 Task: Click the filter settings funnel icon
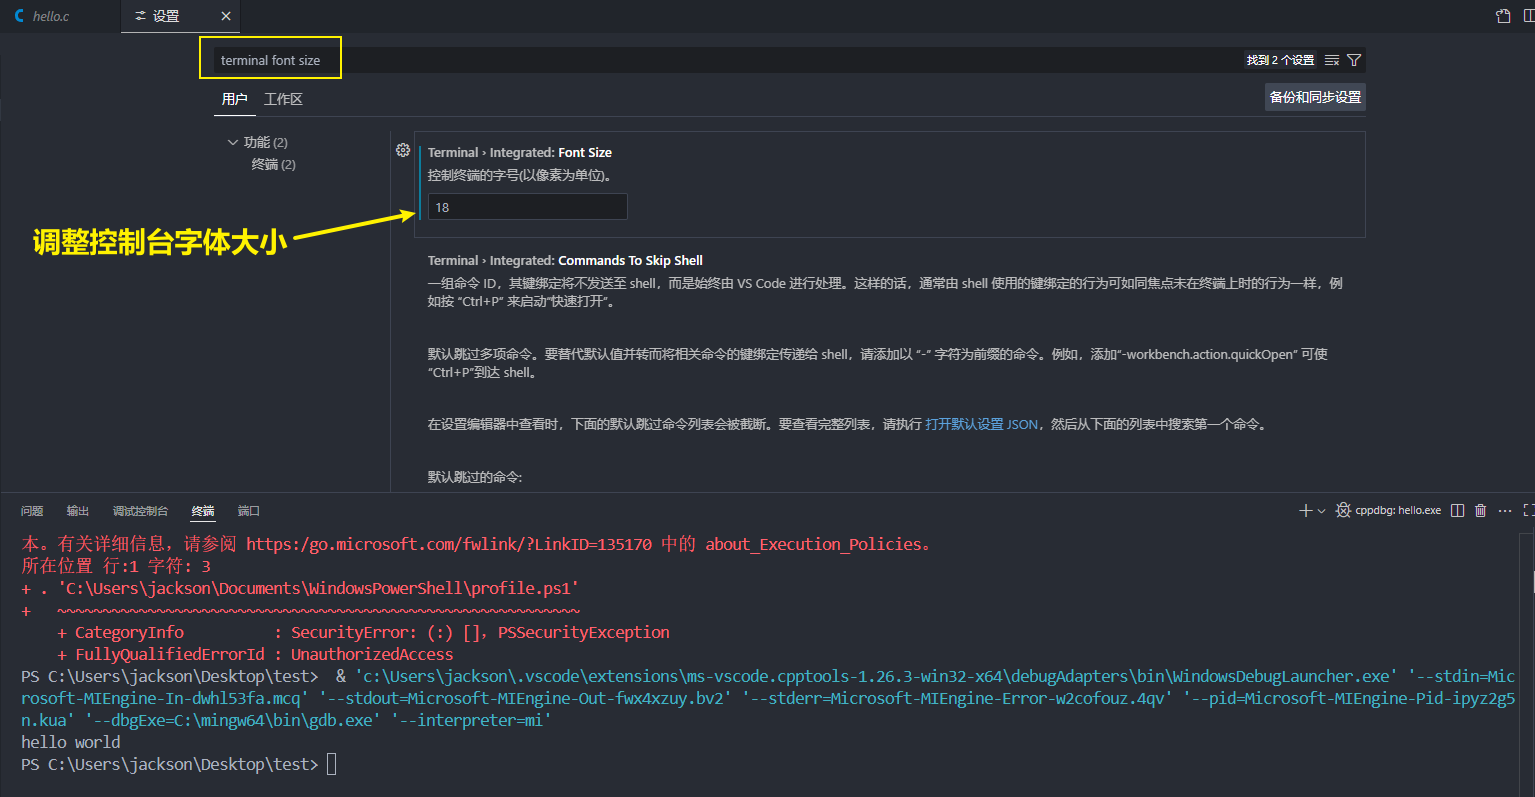click(x=1354, y=60)
